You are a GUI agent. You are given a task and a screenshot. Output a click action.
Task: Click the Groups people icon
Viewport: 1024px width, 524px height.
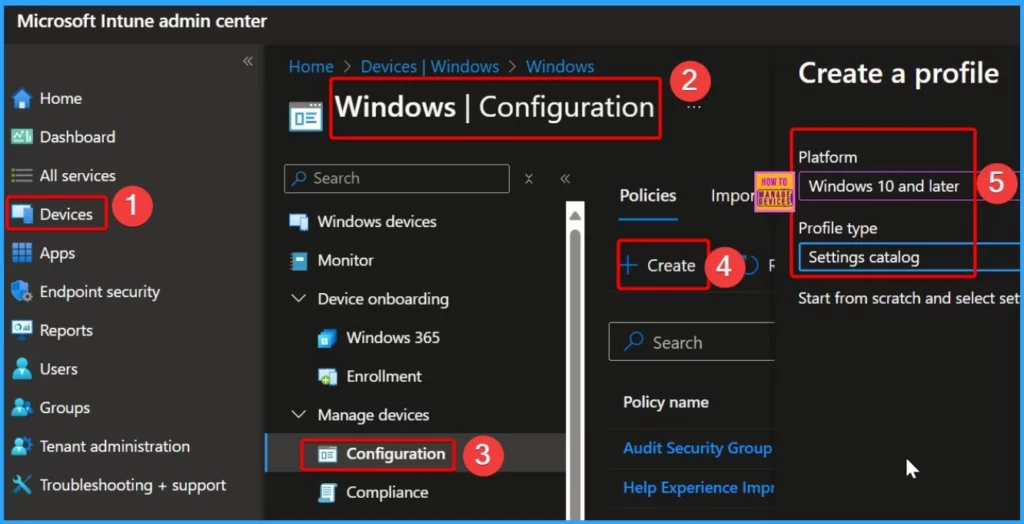click(x=22, y=408)
